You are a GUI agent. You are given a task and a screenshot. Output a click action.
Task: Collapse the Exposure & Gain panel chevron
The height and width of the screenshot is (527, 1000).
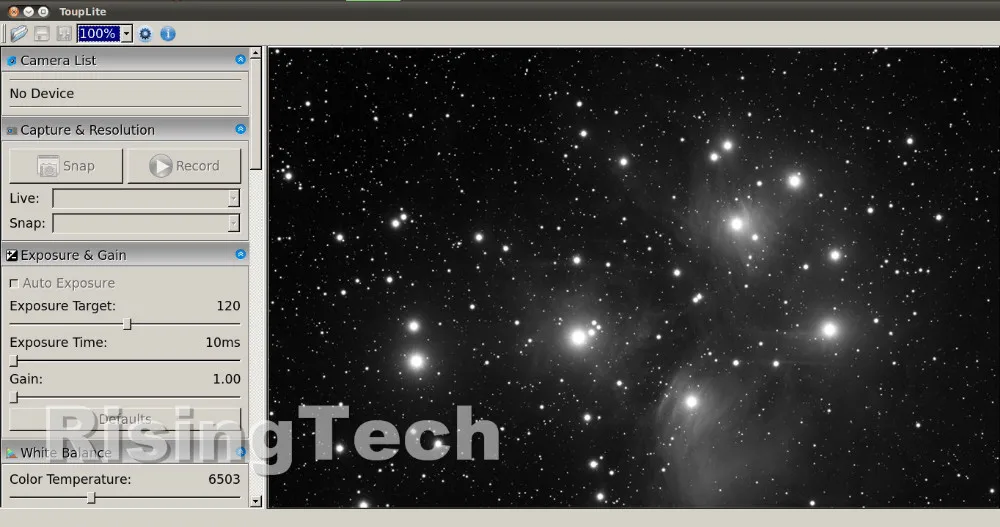[x=240, y=254]
